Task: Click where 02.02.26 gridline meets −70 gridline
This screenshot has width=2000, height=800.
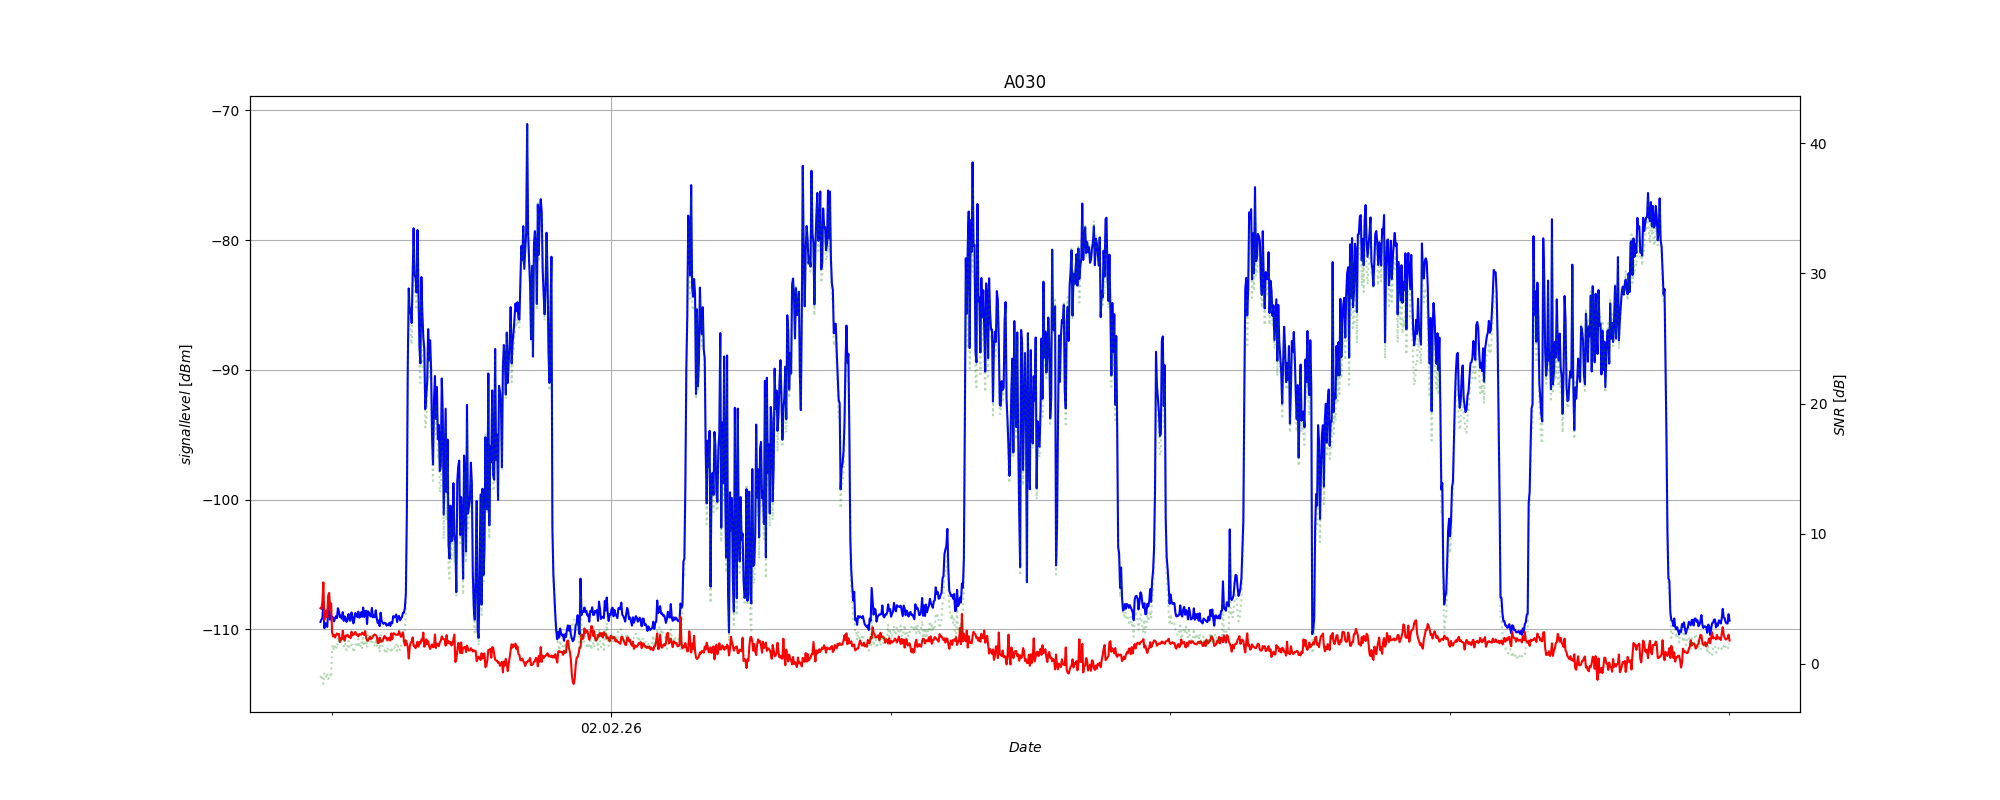Action: pyautogui.click(x=611, y=111)
